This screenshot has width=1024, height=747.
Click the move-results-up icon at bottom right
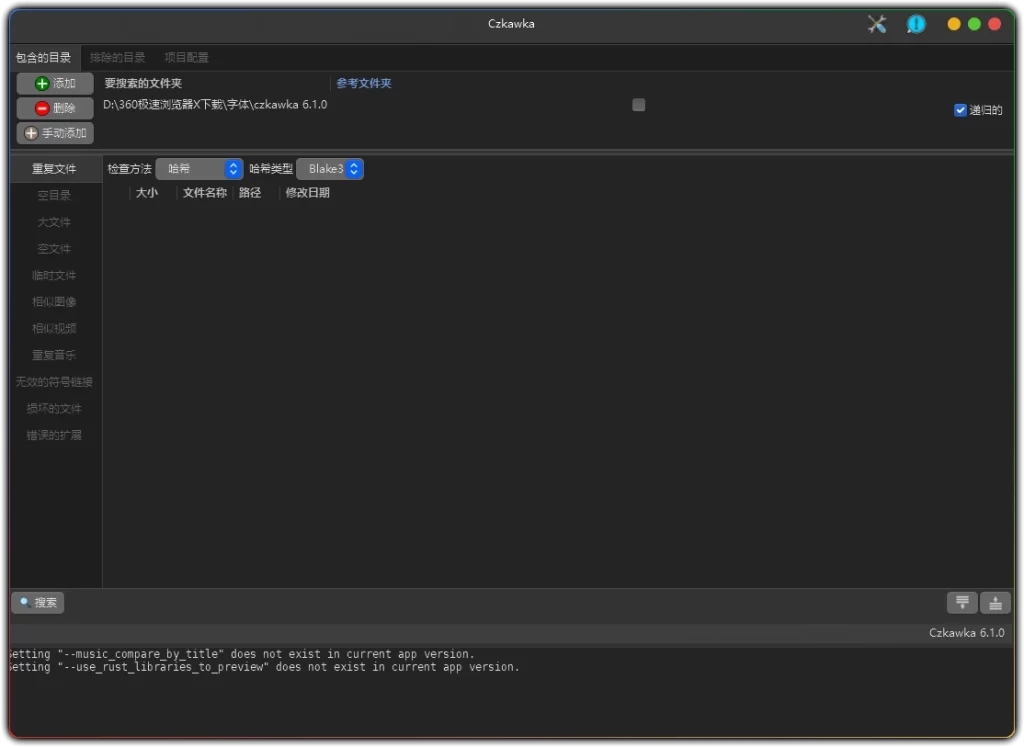click(995, 602)
